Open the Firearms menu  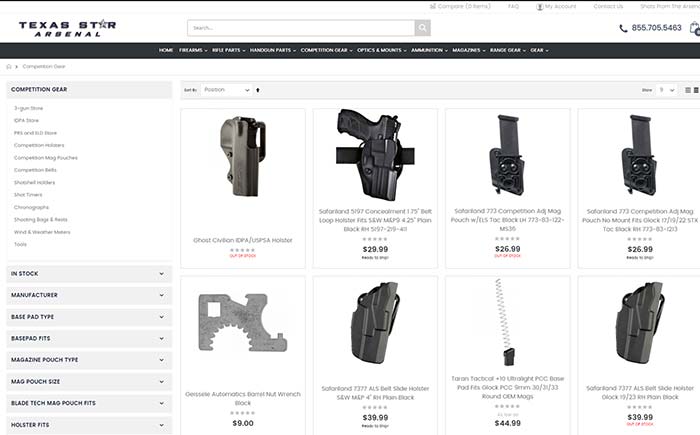(193, 50)
